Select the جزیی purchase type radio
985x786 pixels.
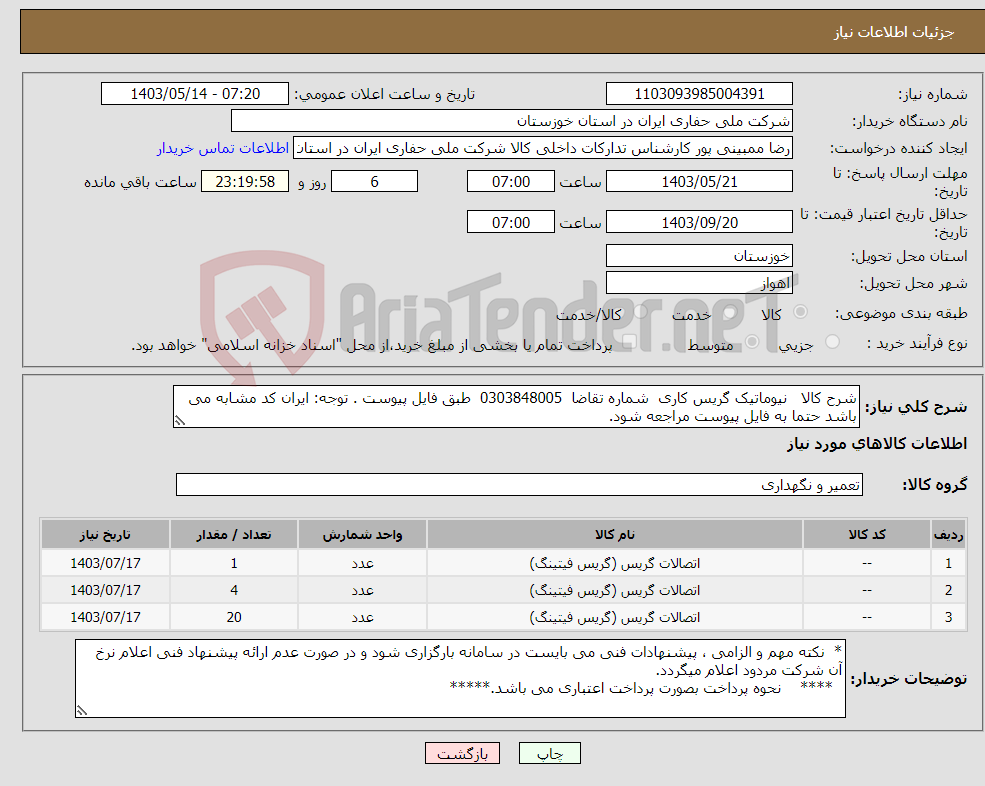tap(832, 342)
